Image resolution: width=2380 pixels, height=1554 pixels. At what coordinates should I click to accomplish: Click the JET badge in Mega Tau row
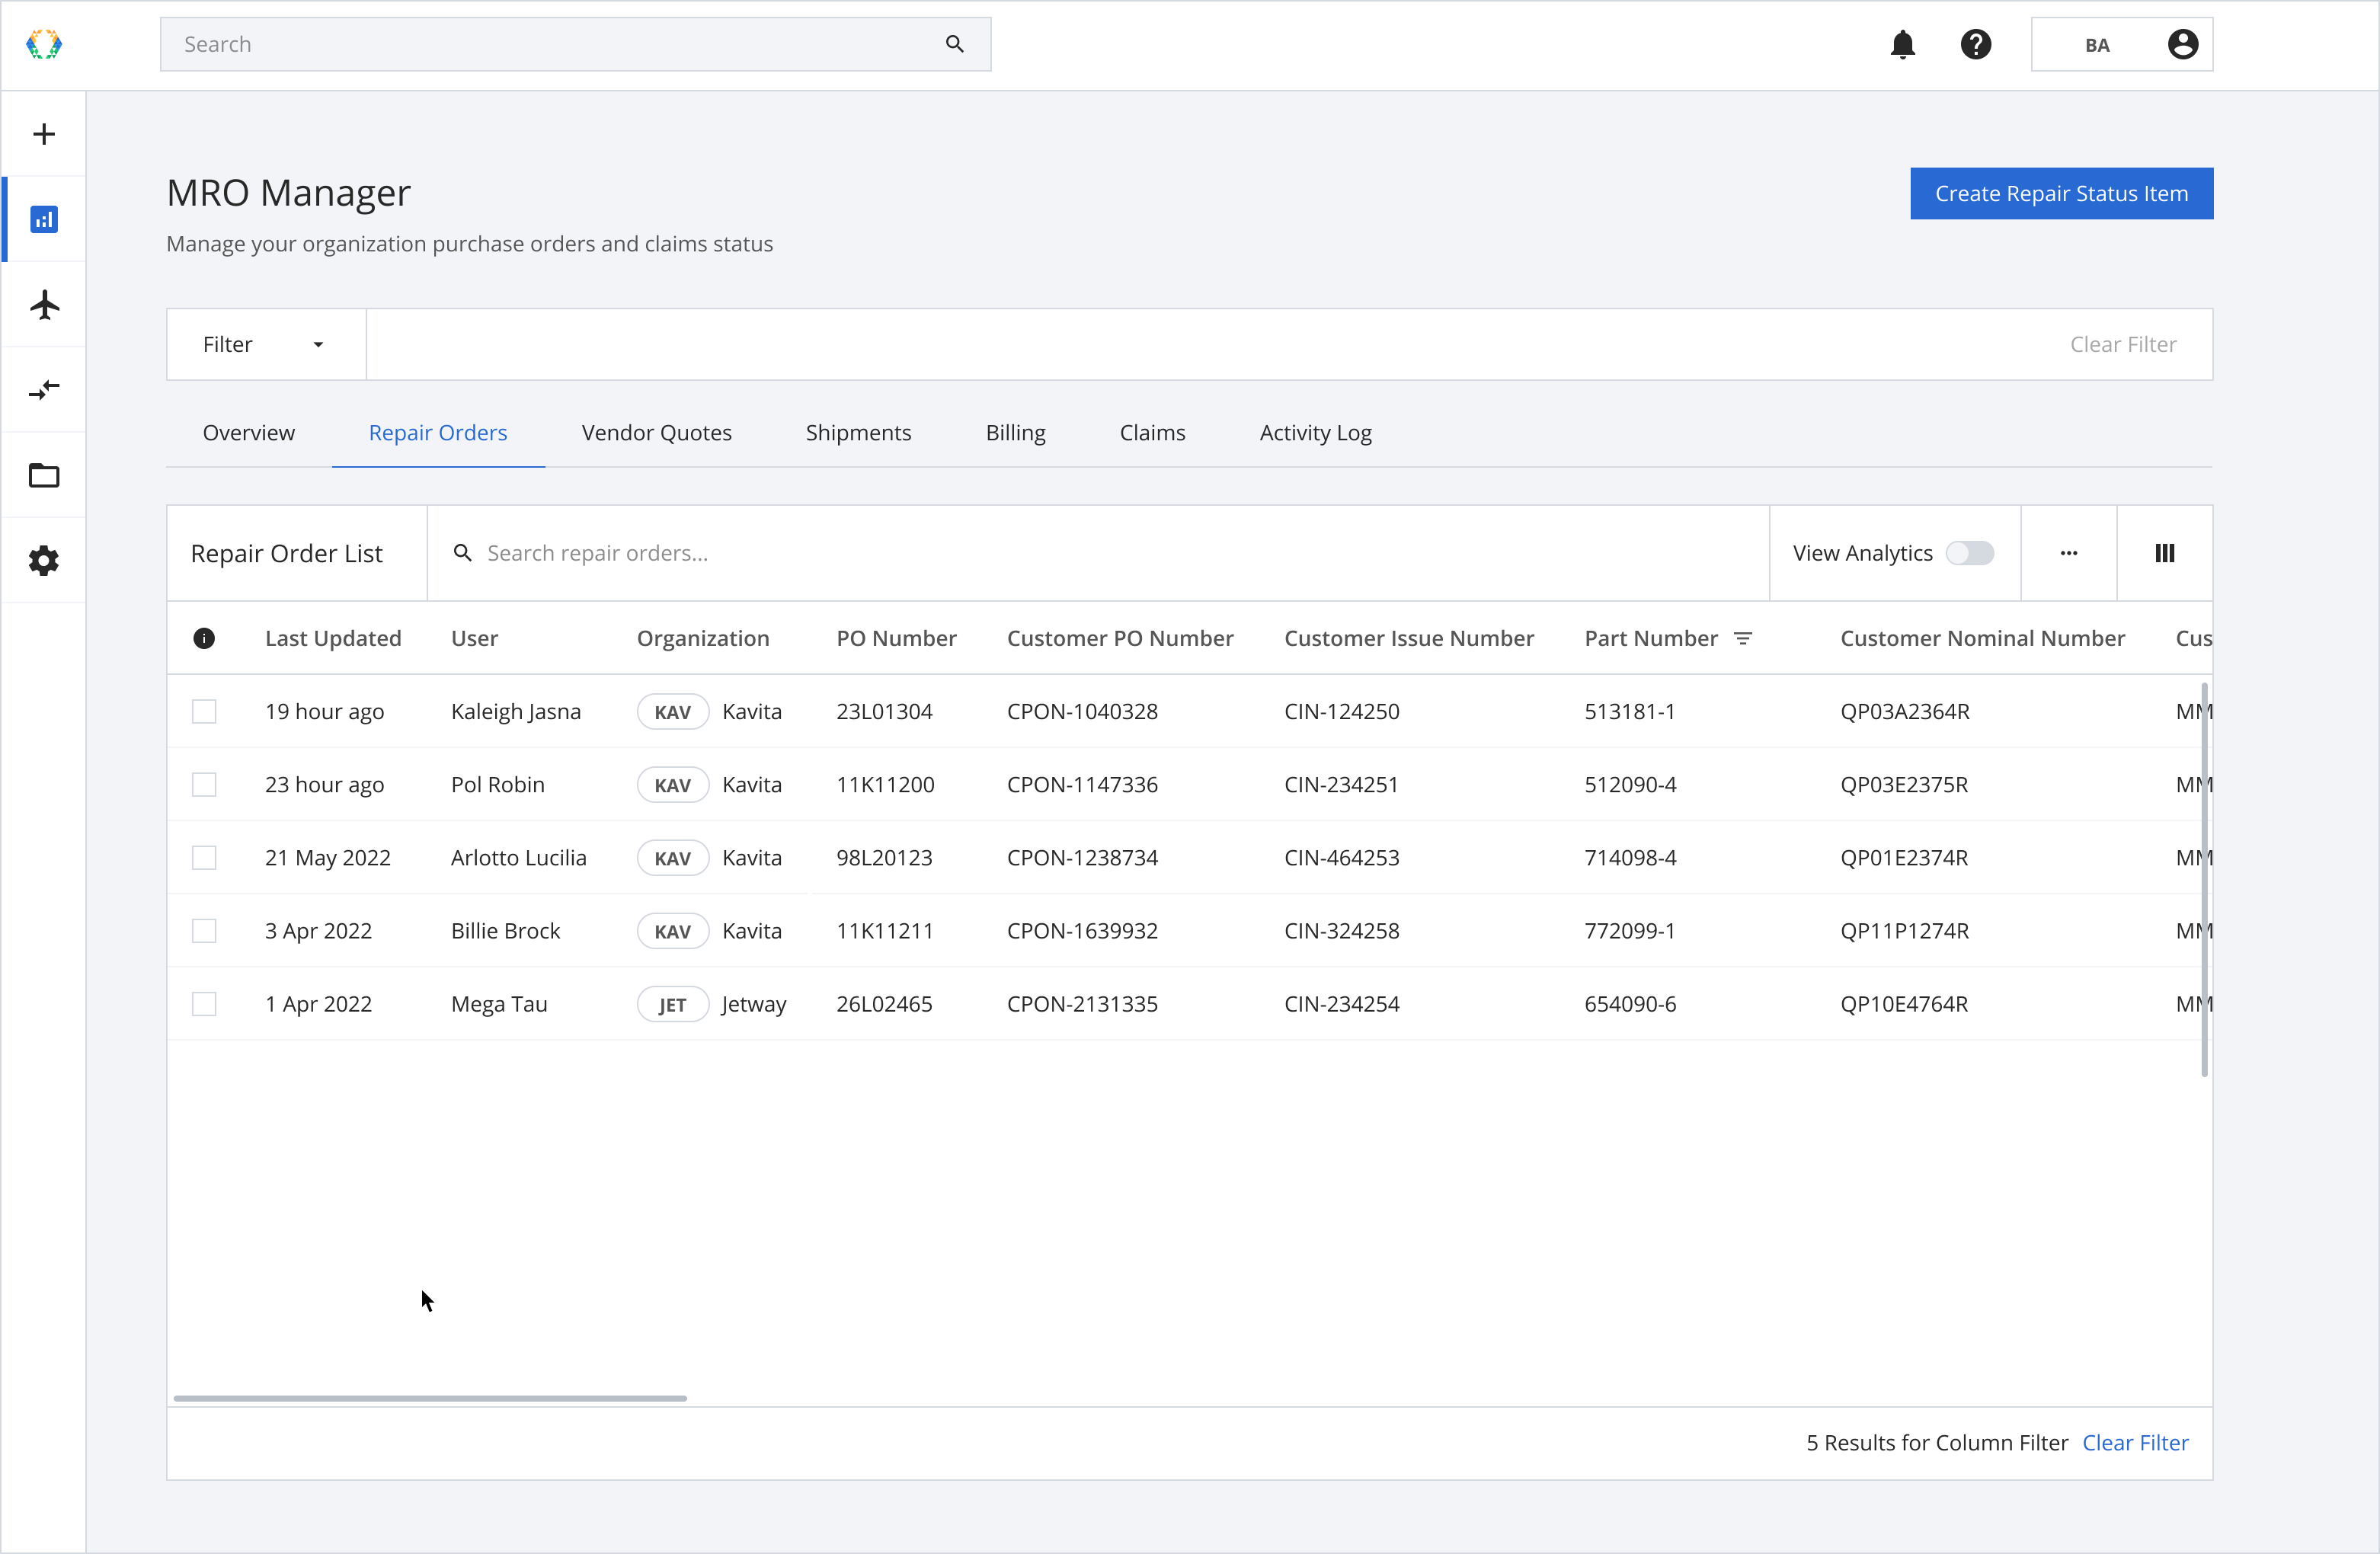672,1003
